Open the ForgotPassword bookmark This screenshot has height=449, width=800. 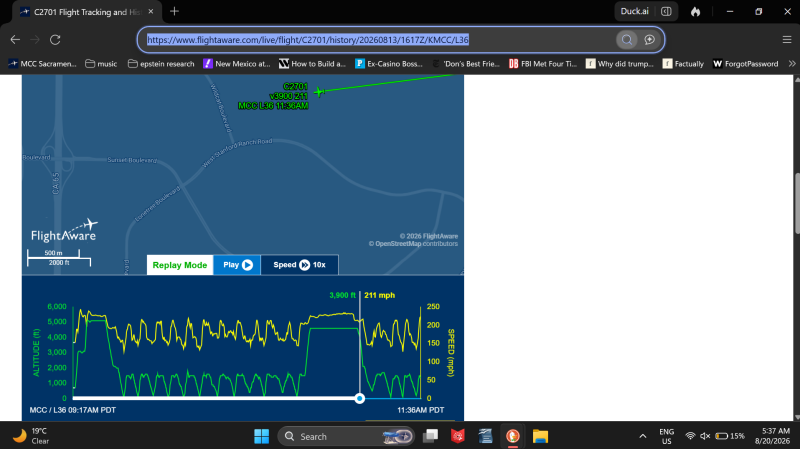[745, 64]
